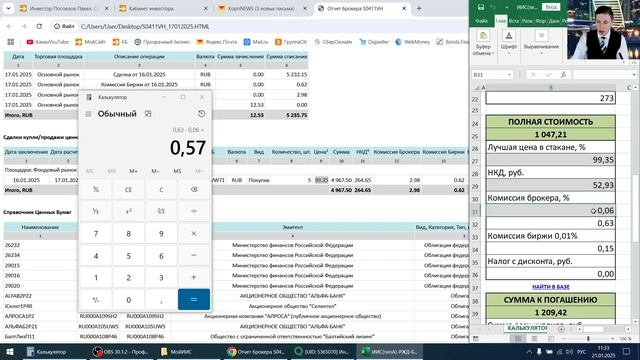Click the blue equals key
Screen dimensions: 640x360
pos(194,300)
